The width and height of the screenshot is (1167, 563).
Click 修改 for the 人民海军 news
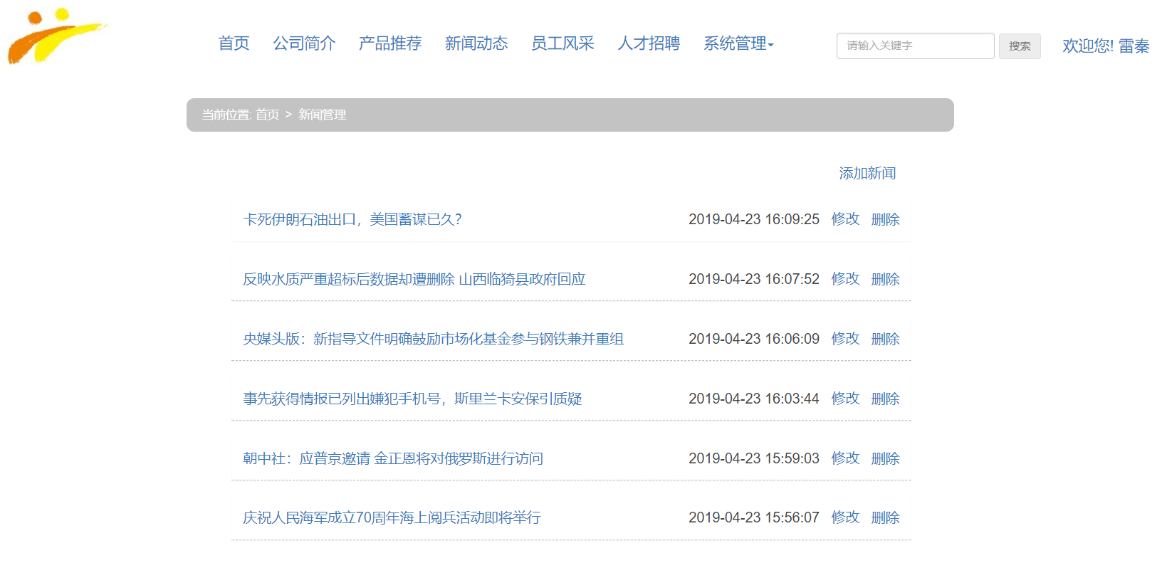coord(845,518)
